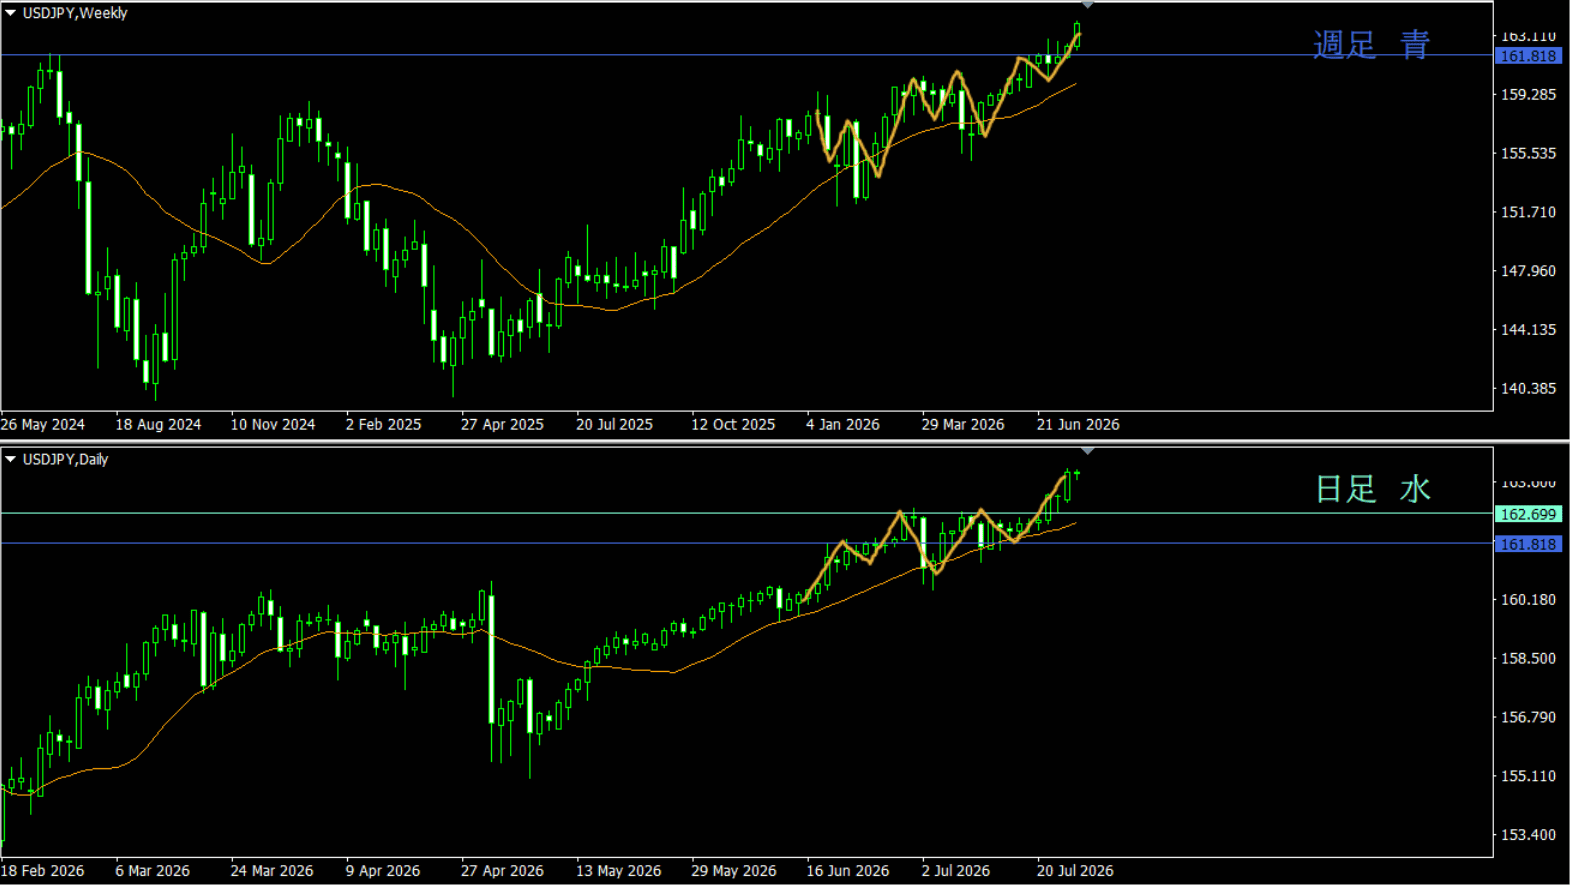1570x885 pixels.
Task: Click the 18 Feb 2026 date label
Action: click(43, 870)
